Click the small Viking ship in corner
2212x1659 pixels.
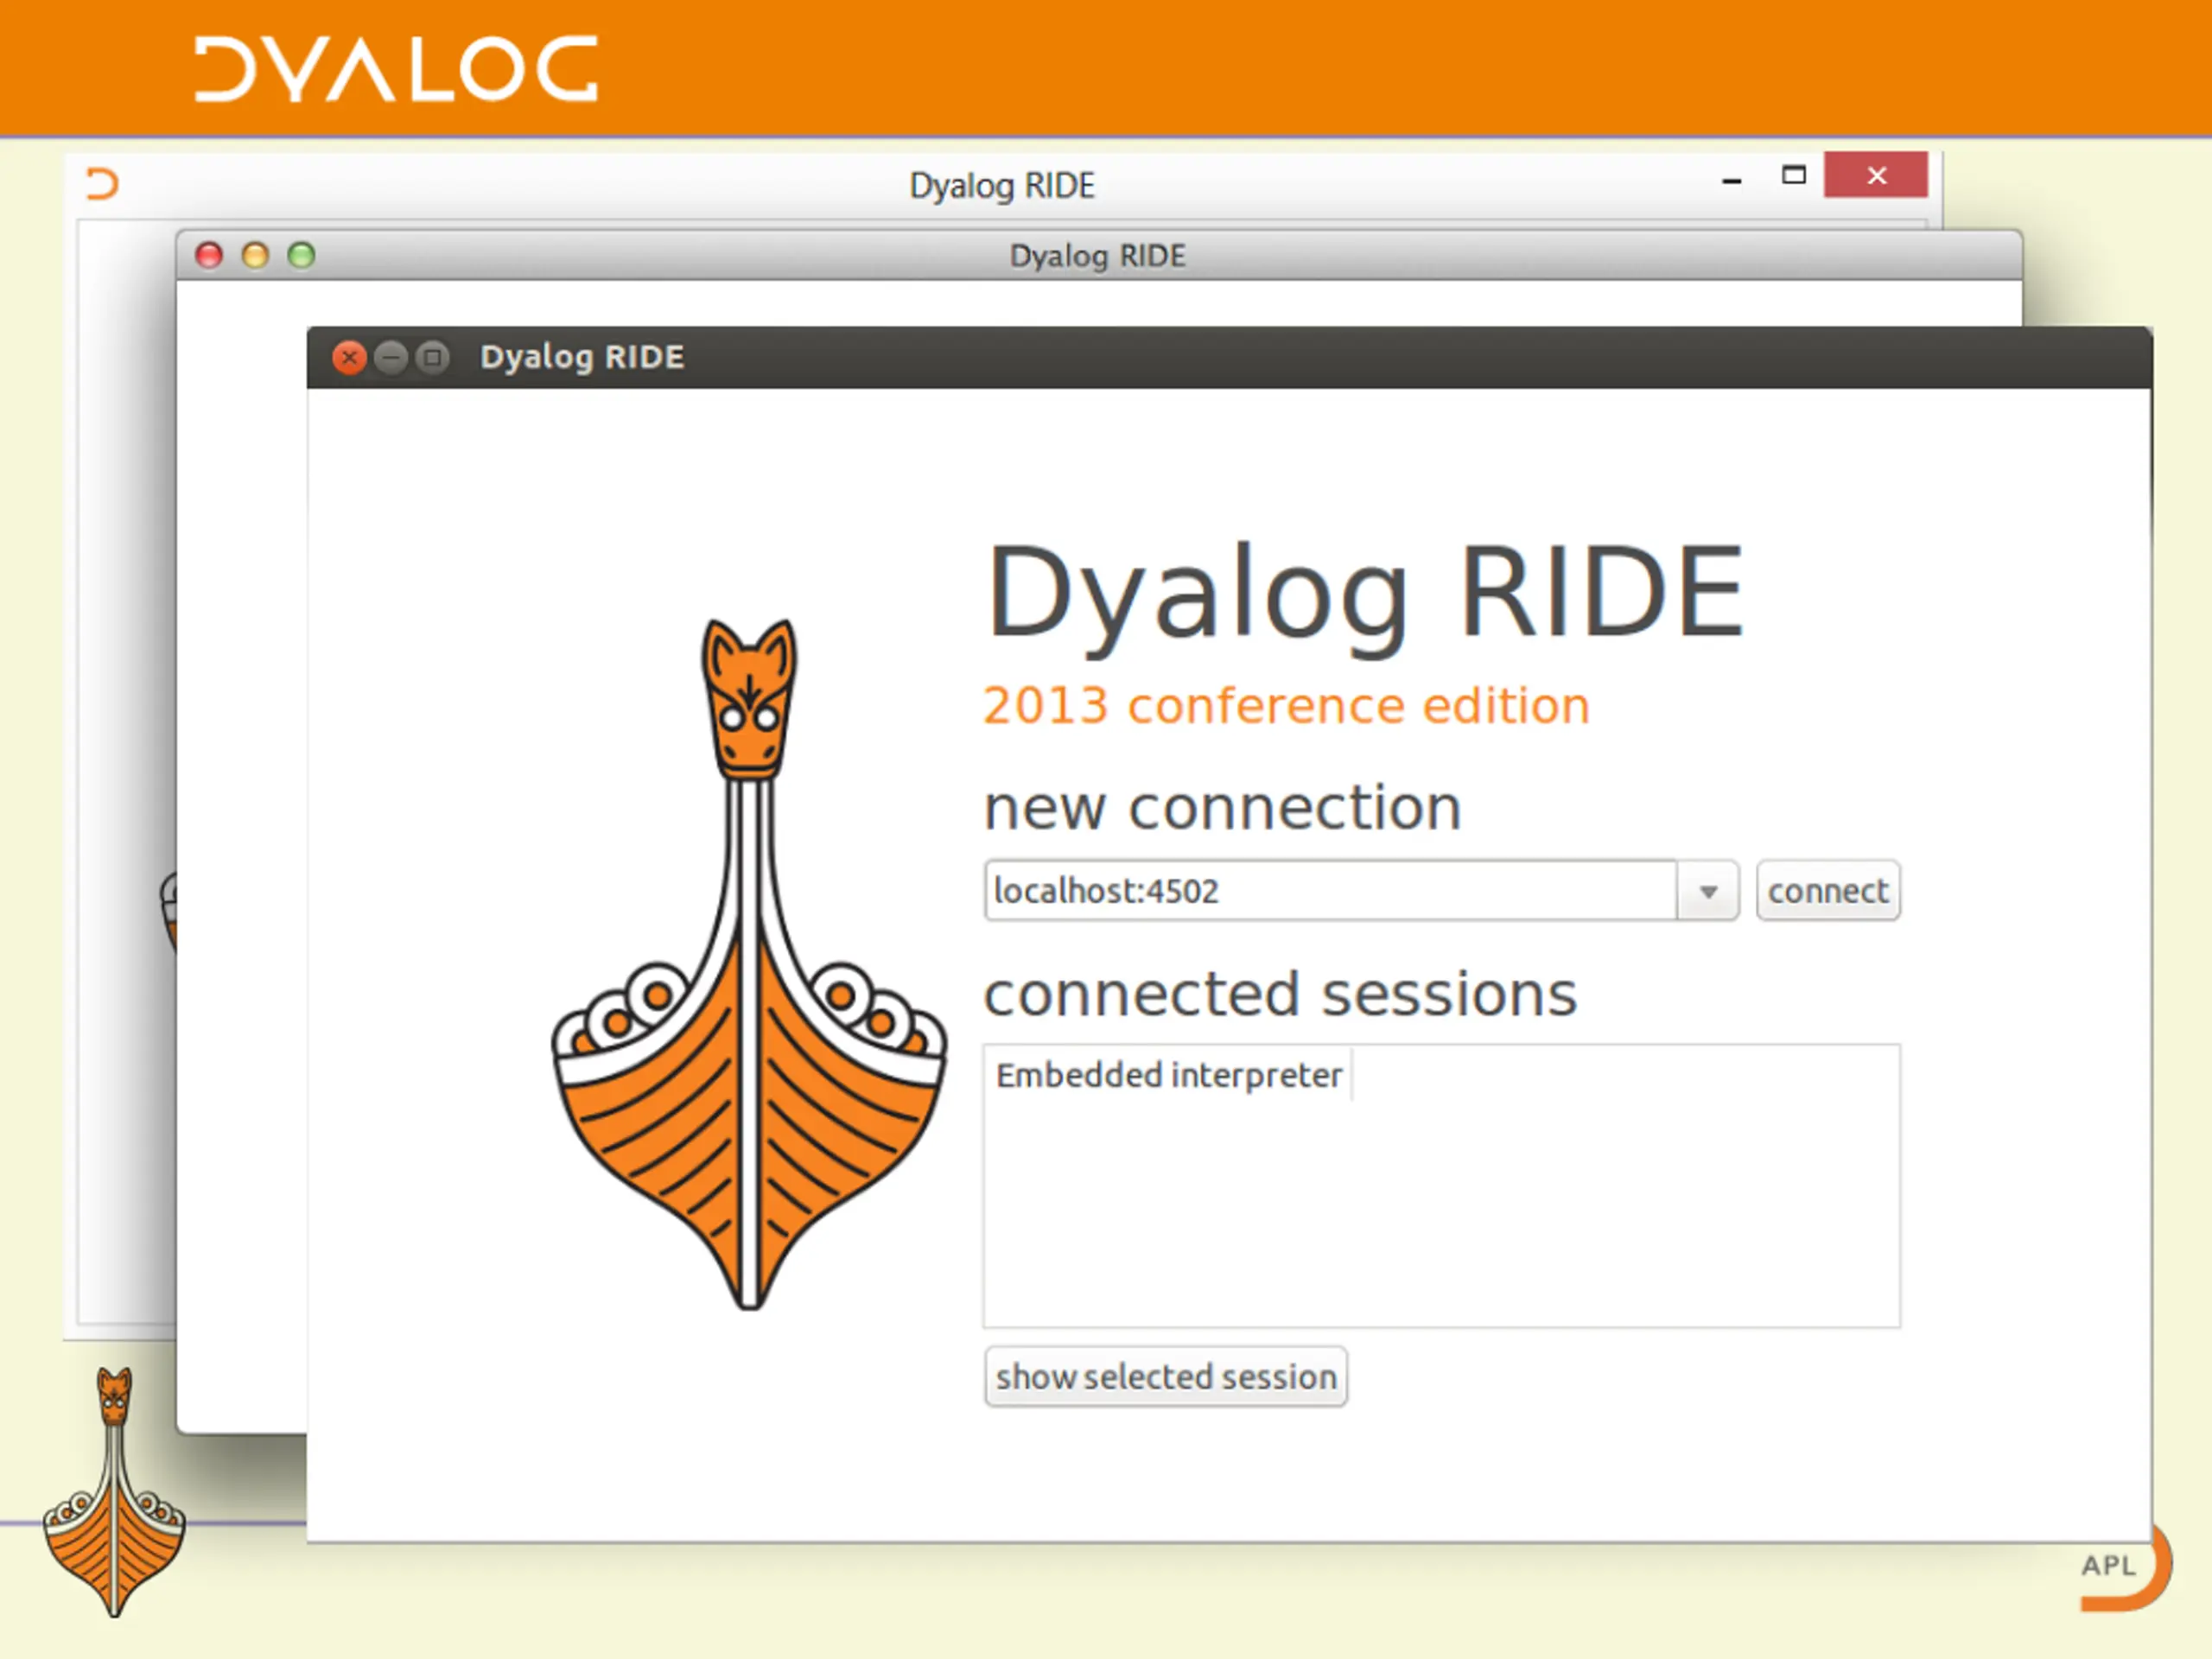pyautogui.click(x=114, y=1492)
